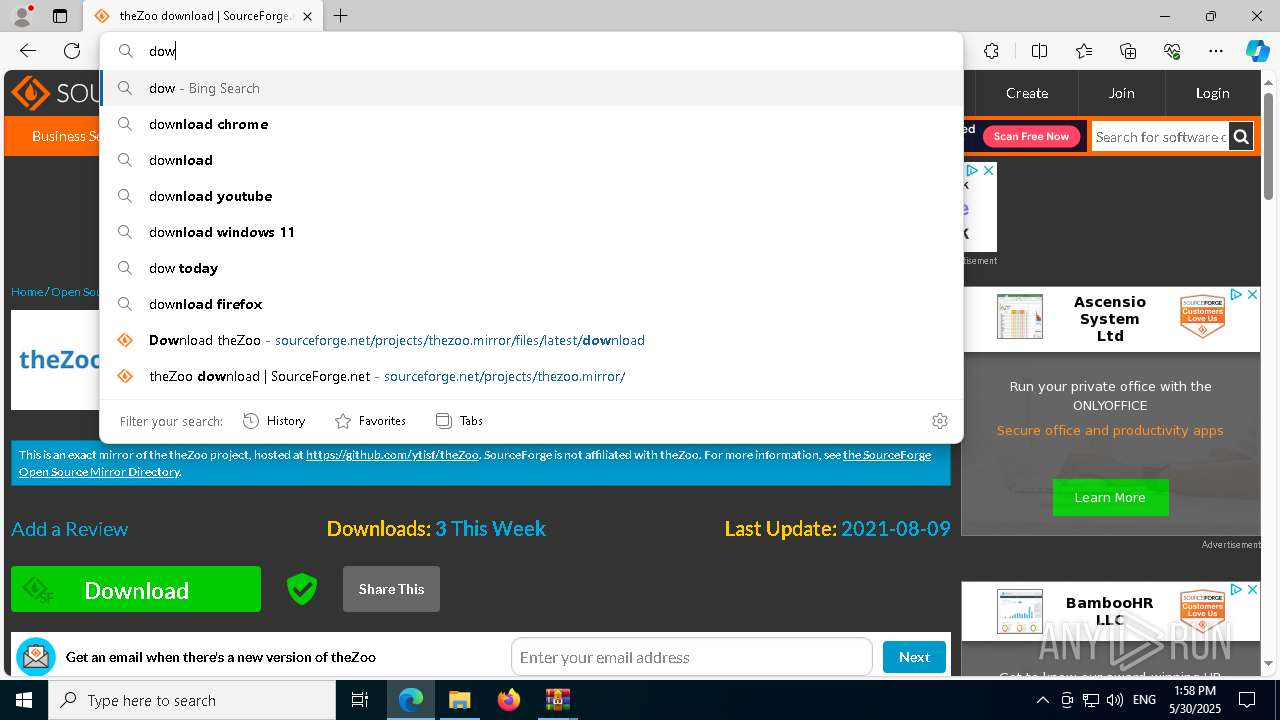Open the tab actions menu icon

click(x=60, y=16)
